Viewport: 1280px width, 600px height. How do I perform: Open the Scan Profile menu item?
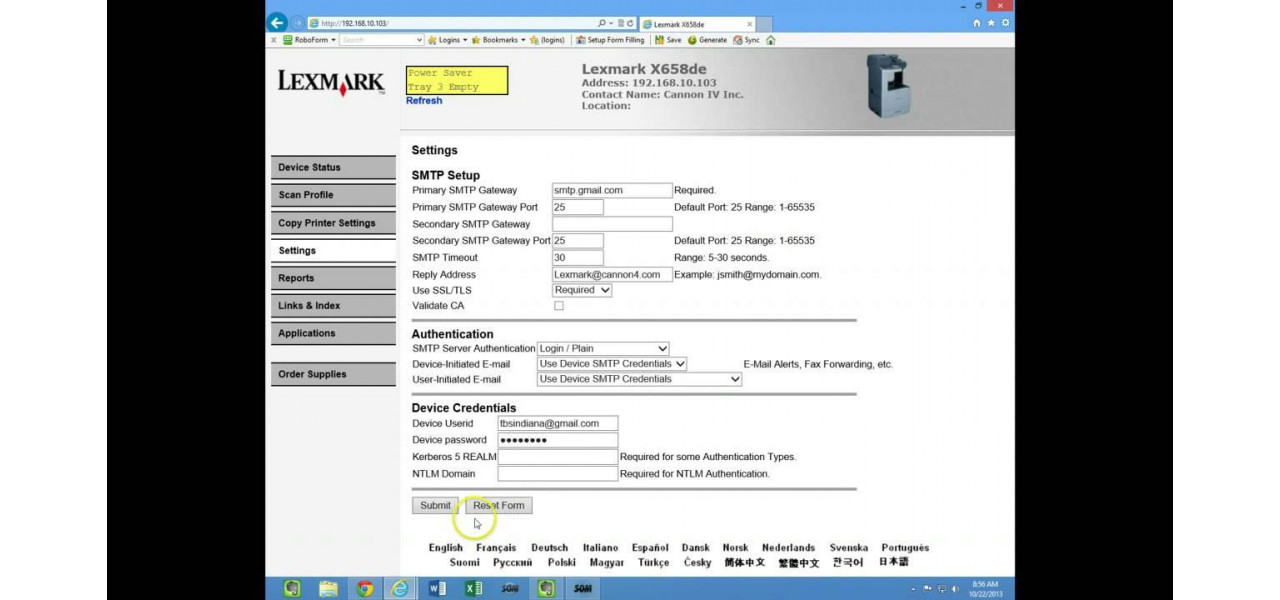pyautogui.click(x=334, y=195)
